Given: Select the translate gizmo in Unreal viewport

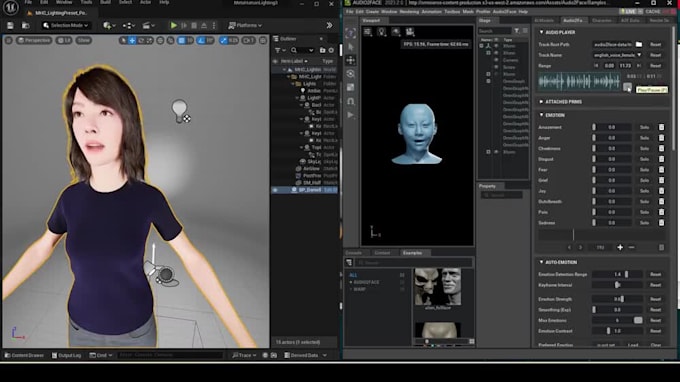Looking at the screenshot, I should (132, 40).
